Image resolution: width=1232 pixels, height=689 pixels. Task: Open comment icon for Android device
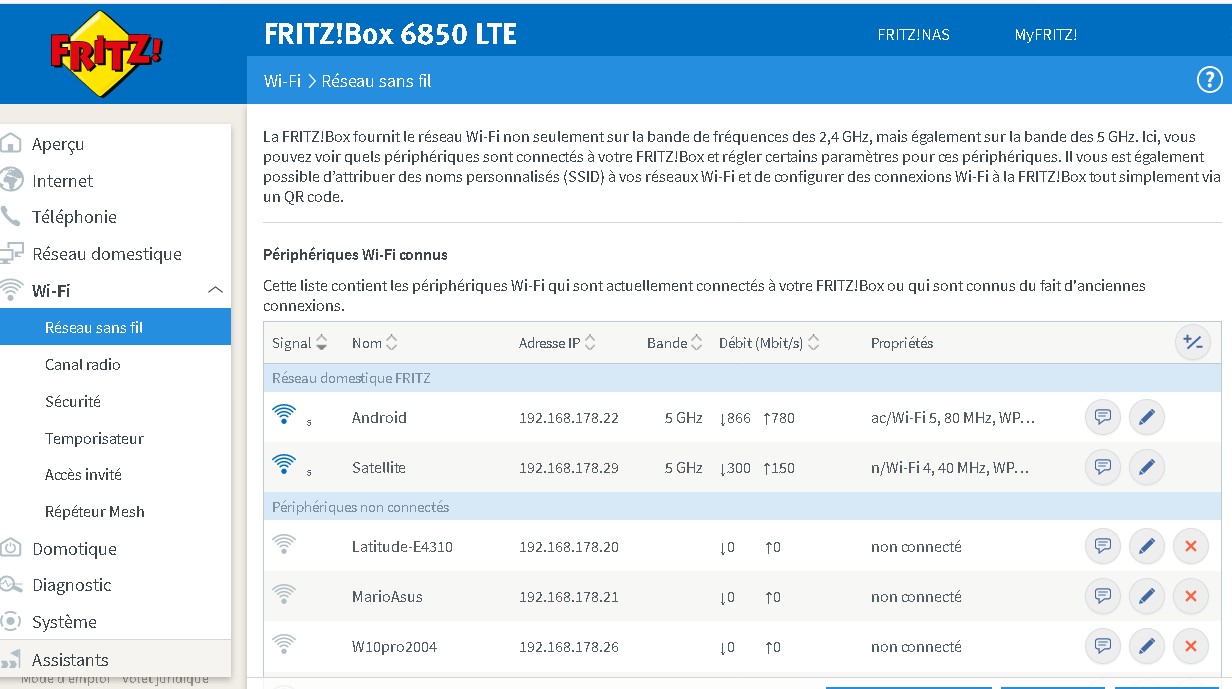[x=1103, y=417]
